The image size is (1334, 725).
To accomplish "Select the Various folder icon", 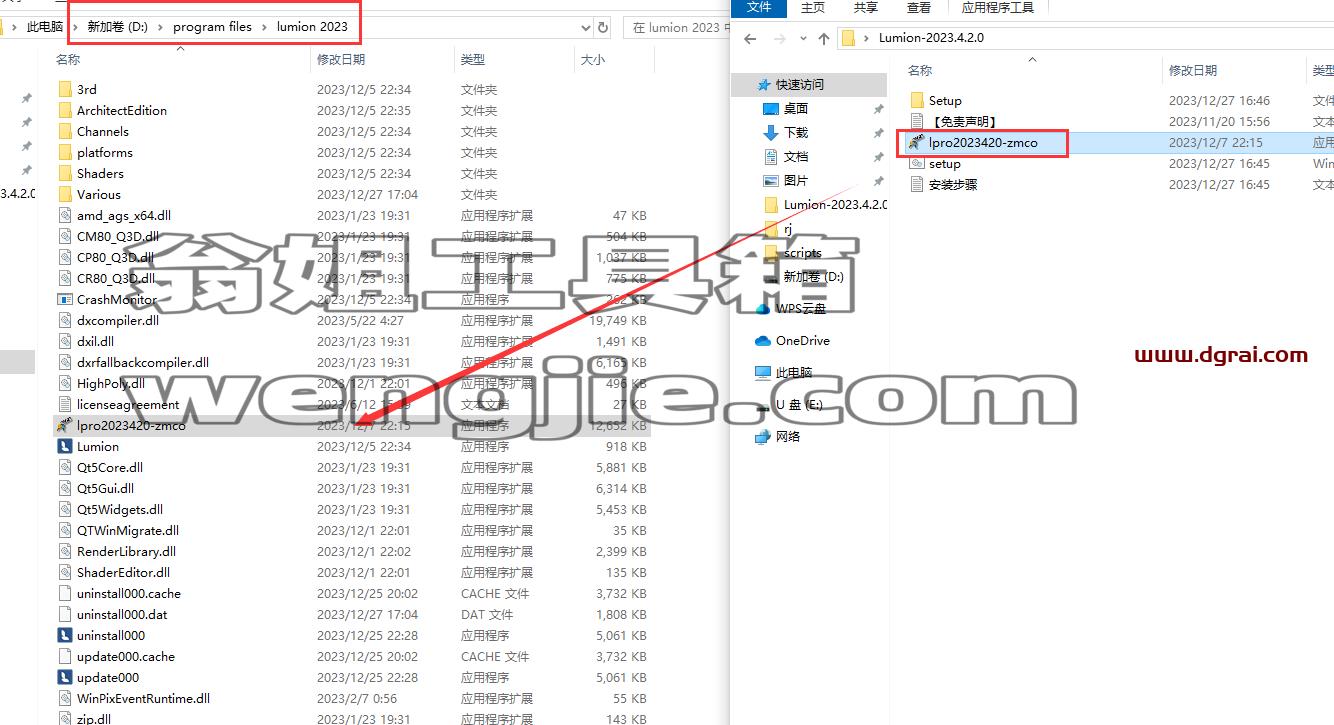I will [65, 194].
